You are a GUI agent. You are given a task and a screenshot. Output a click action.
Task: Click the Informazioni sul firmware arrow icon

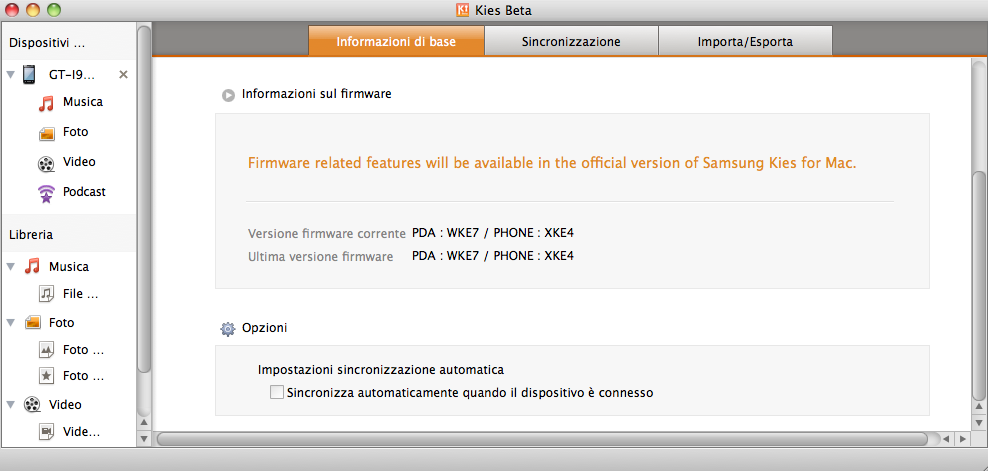pyautogui.click(x=228, y=95)
